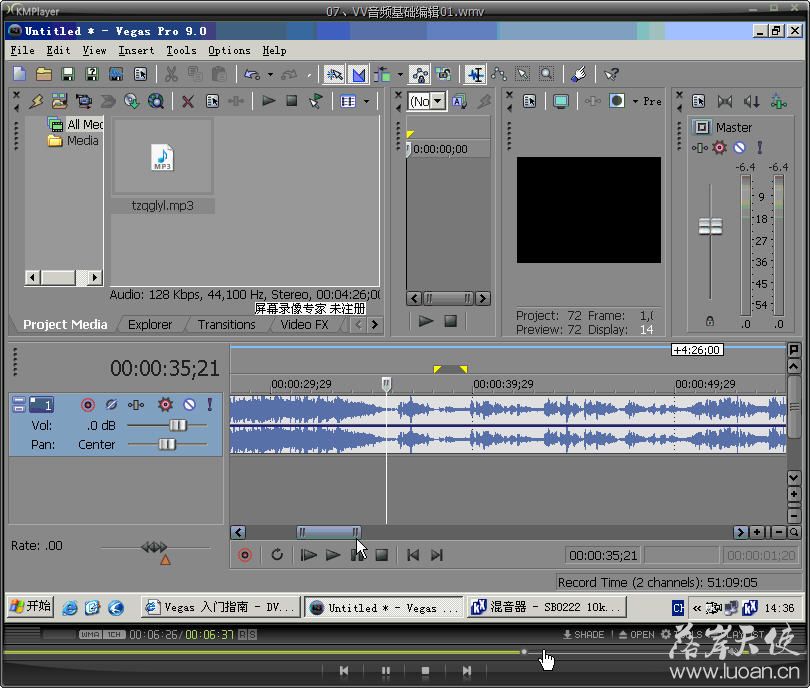Open Split Screen View dropdown arrow
Image resolution: width=810 pixels, height=688 pixels.
point(635,101)
